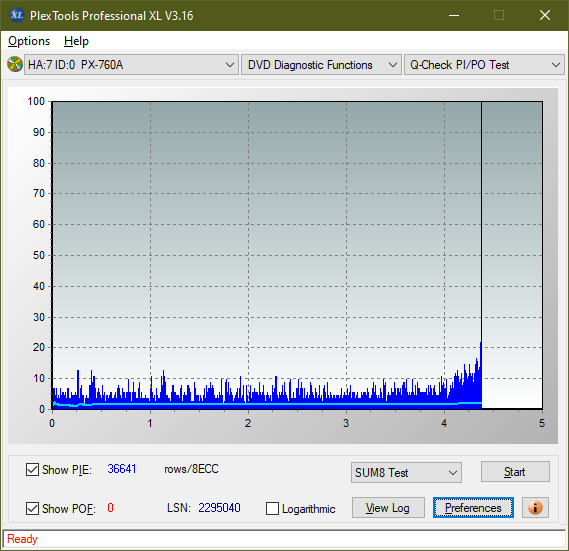The image size is (569, 551).
Task: Click the Ready status bar text
Action: (22, 539)
